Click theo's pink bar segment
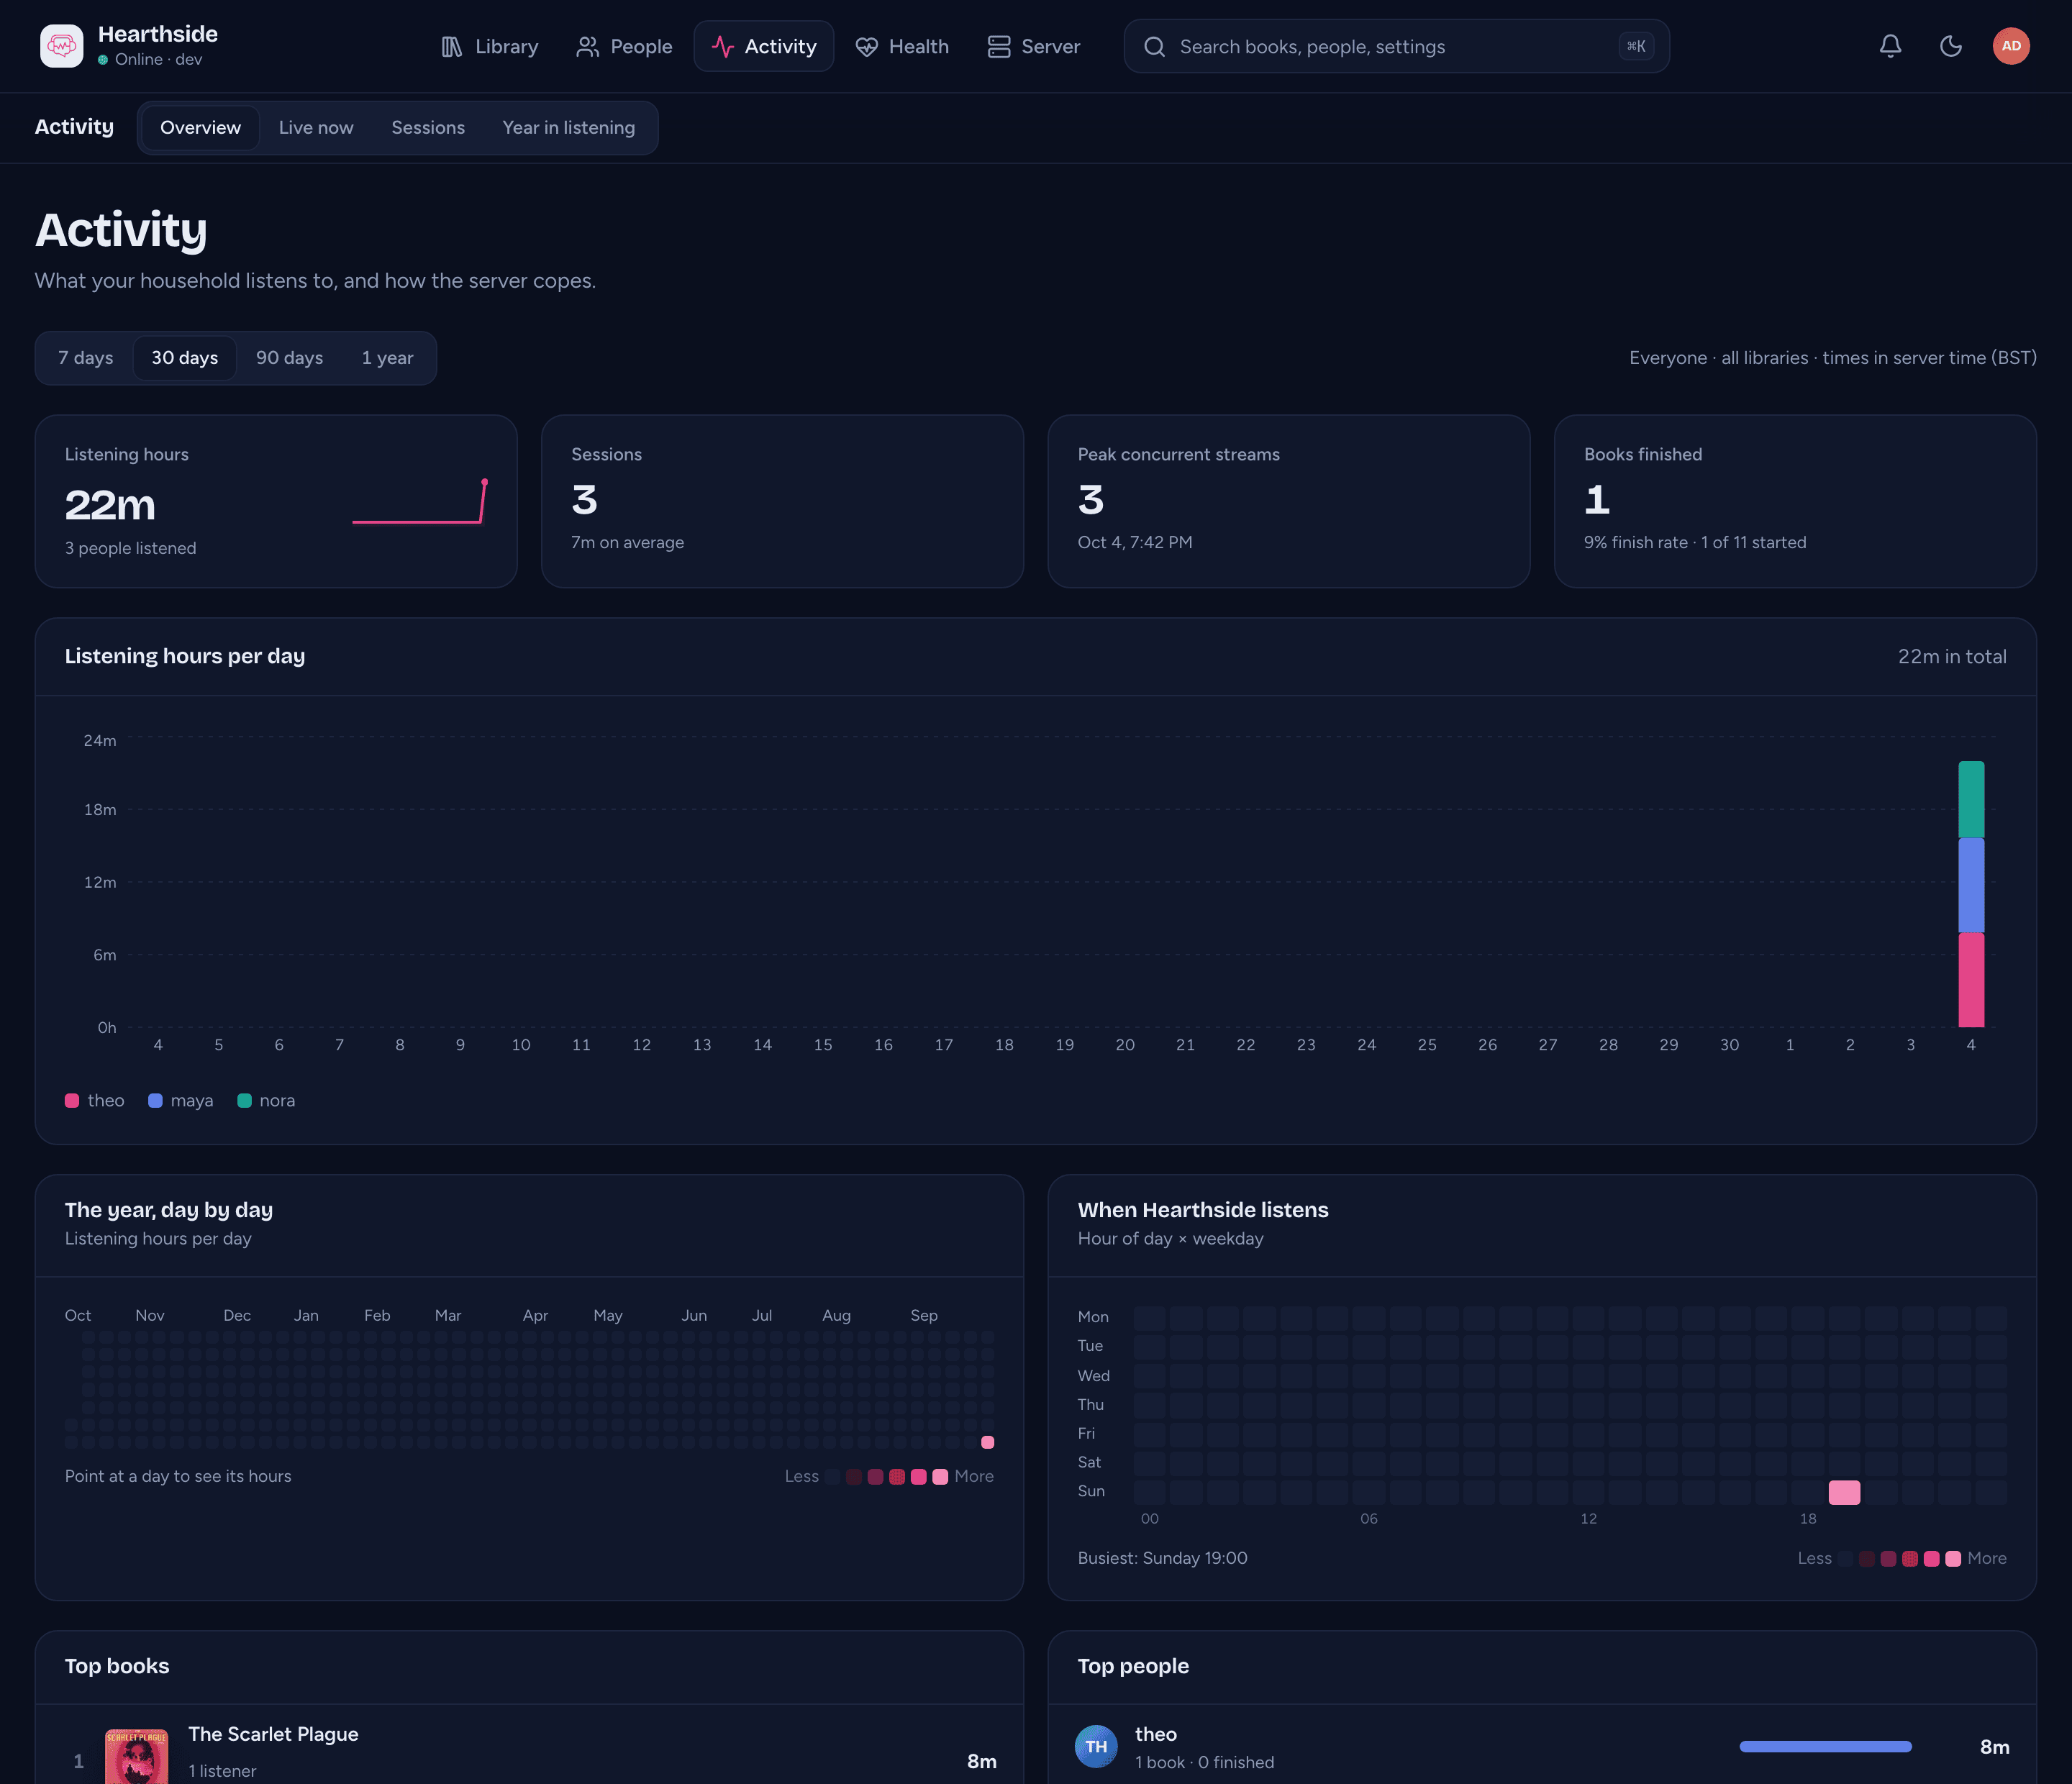 tap(1971, 980)
